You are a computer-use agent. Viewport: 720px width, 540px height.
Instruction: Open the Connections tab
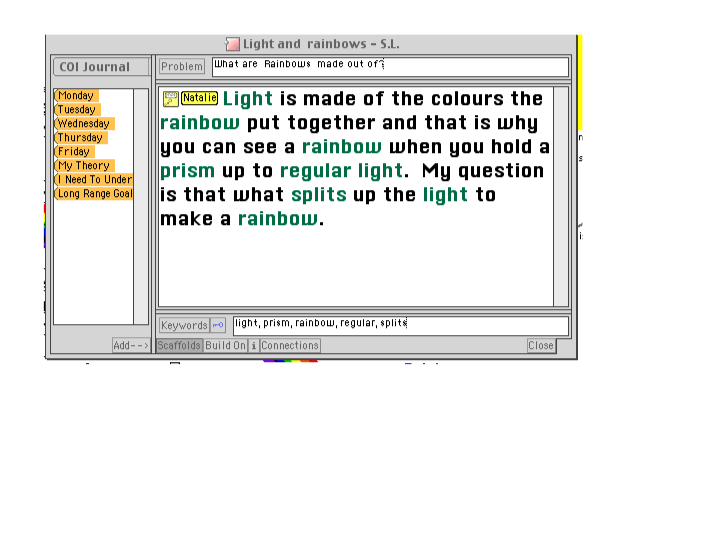click(290, 345)
